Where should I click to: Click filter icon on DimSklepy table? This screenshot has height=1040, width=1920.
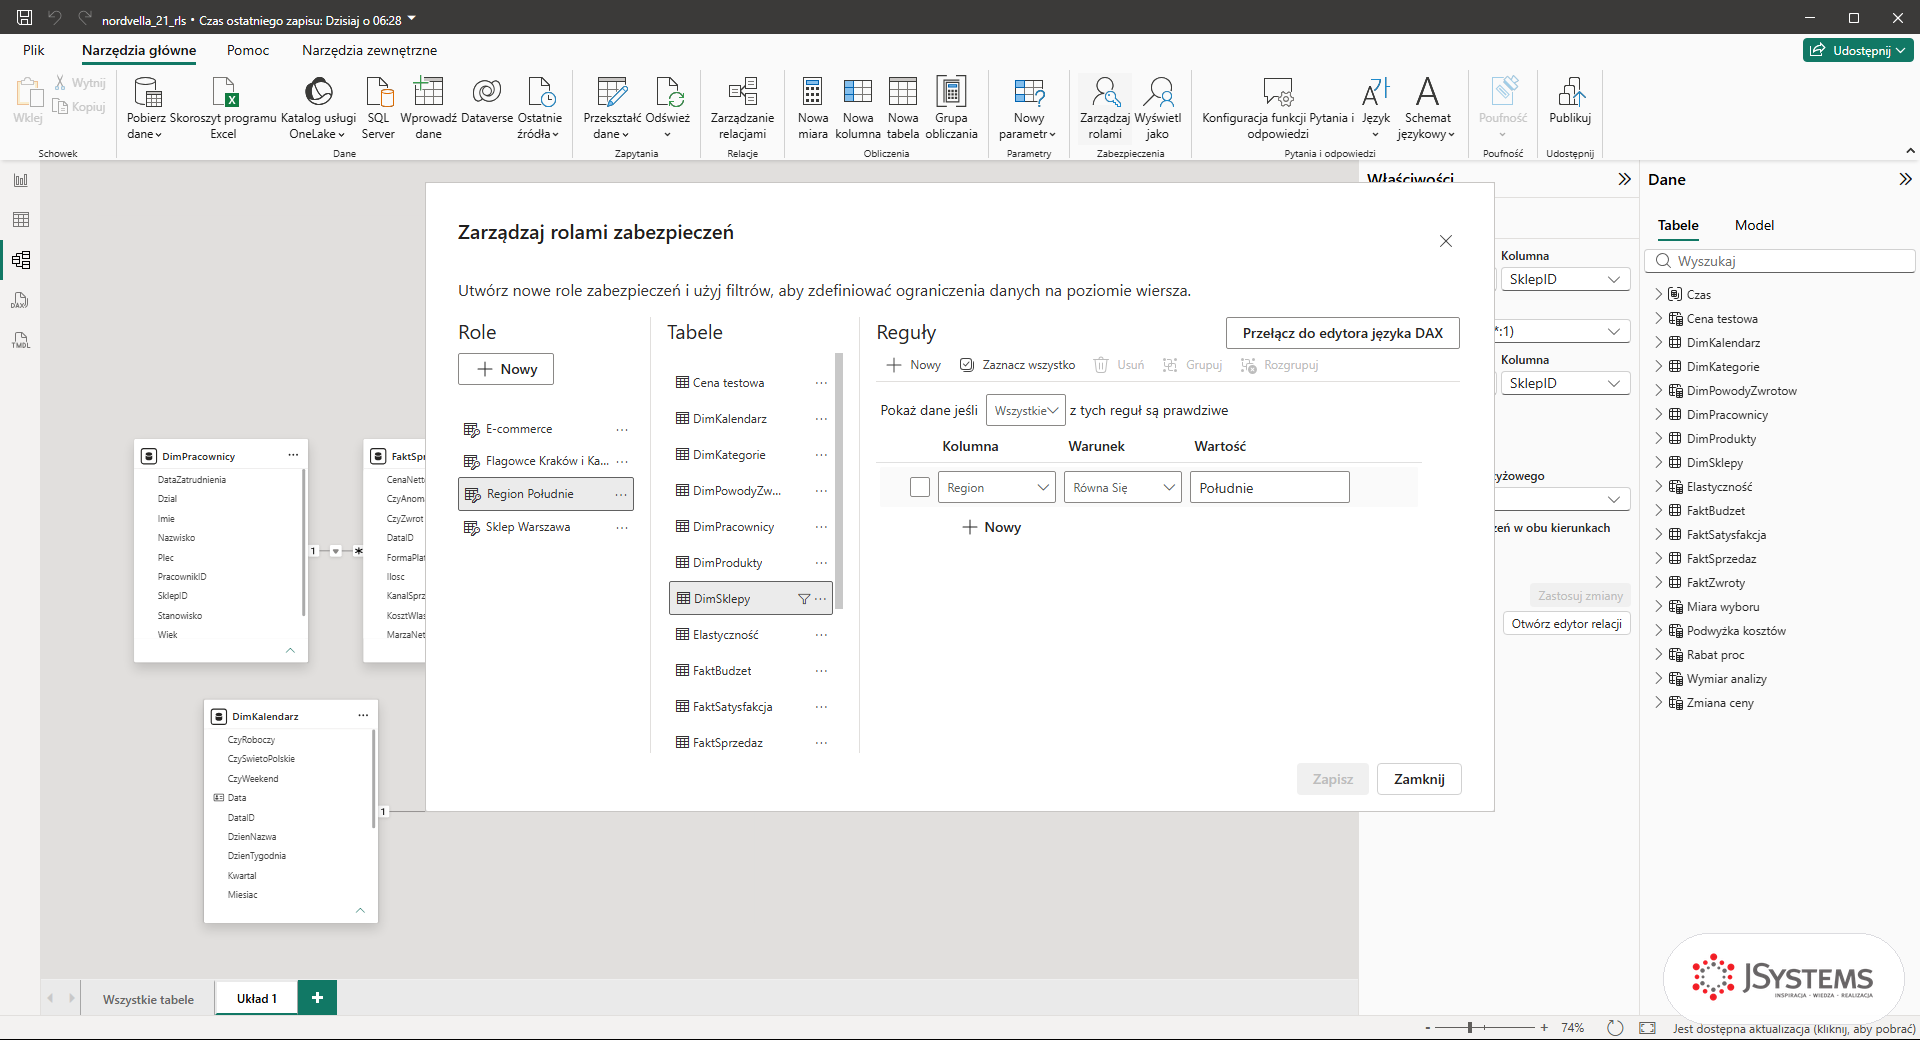tap(803, 599)
